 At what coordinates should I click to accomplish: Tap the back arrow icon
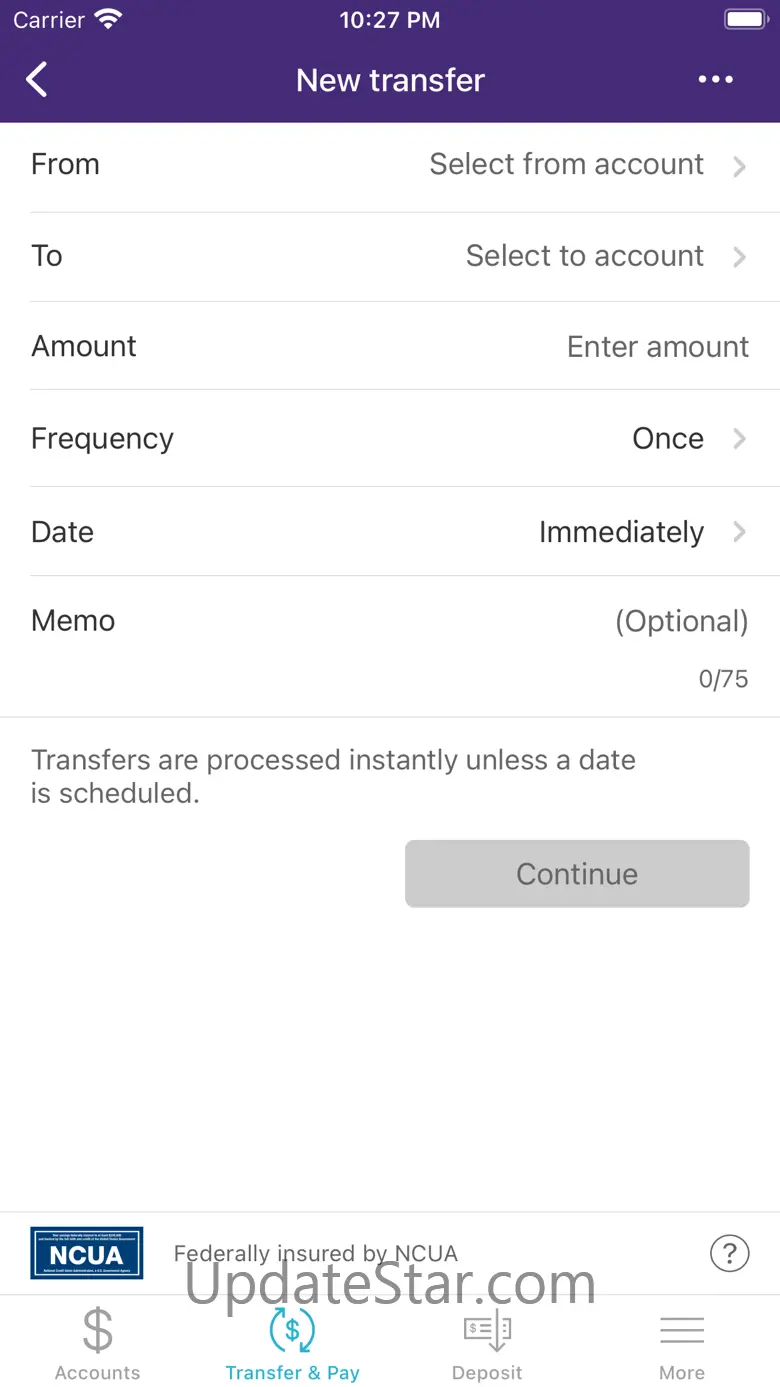[x=37, y=80]
